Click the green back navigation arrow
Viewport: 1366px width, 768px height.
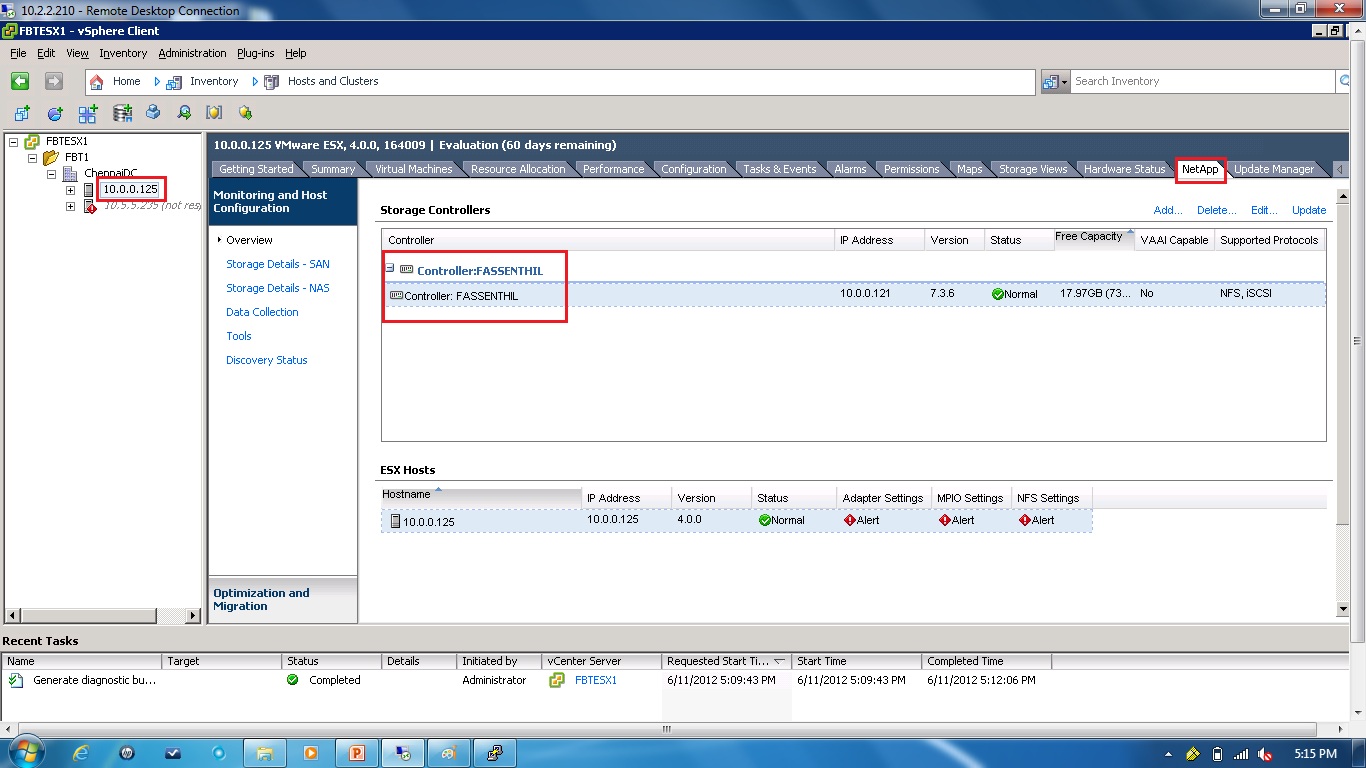(x=20, y=81)
